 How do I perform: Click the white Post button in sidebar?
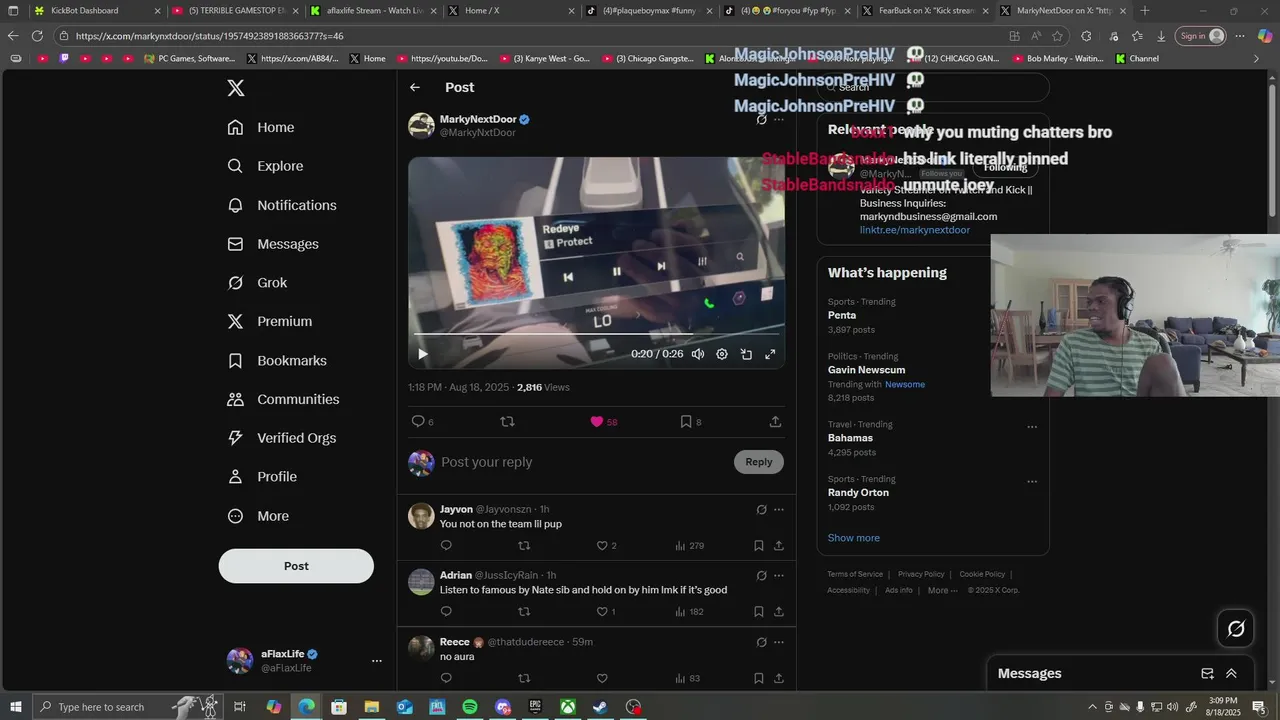[296, 566]
